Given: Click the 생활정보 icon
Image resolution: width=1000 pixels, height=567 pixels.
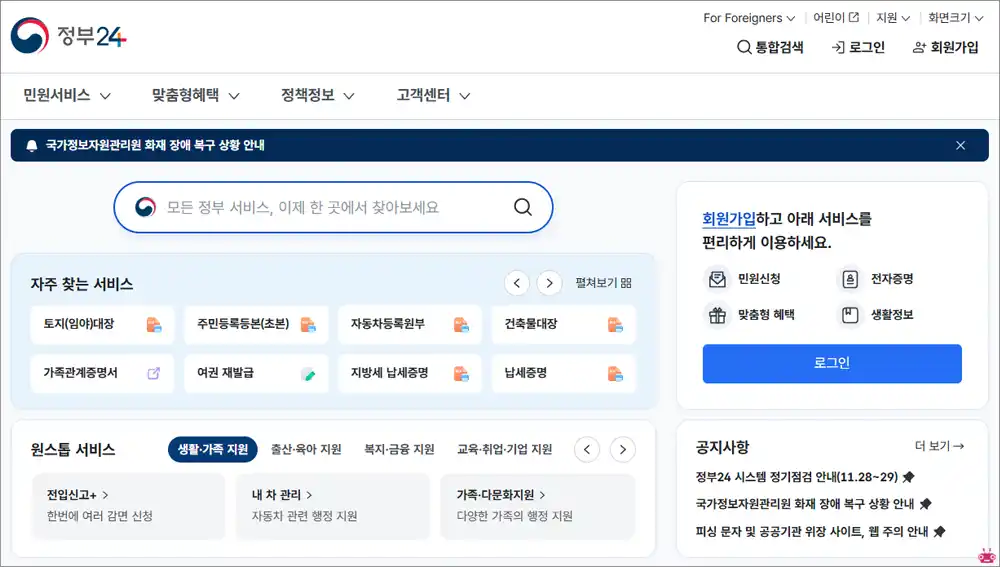Looking at the screenshot, I should pos(850,315).
